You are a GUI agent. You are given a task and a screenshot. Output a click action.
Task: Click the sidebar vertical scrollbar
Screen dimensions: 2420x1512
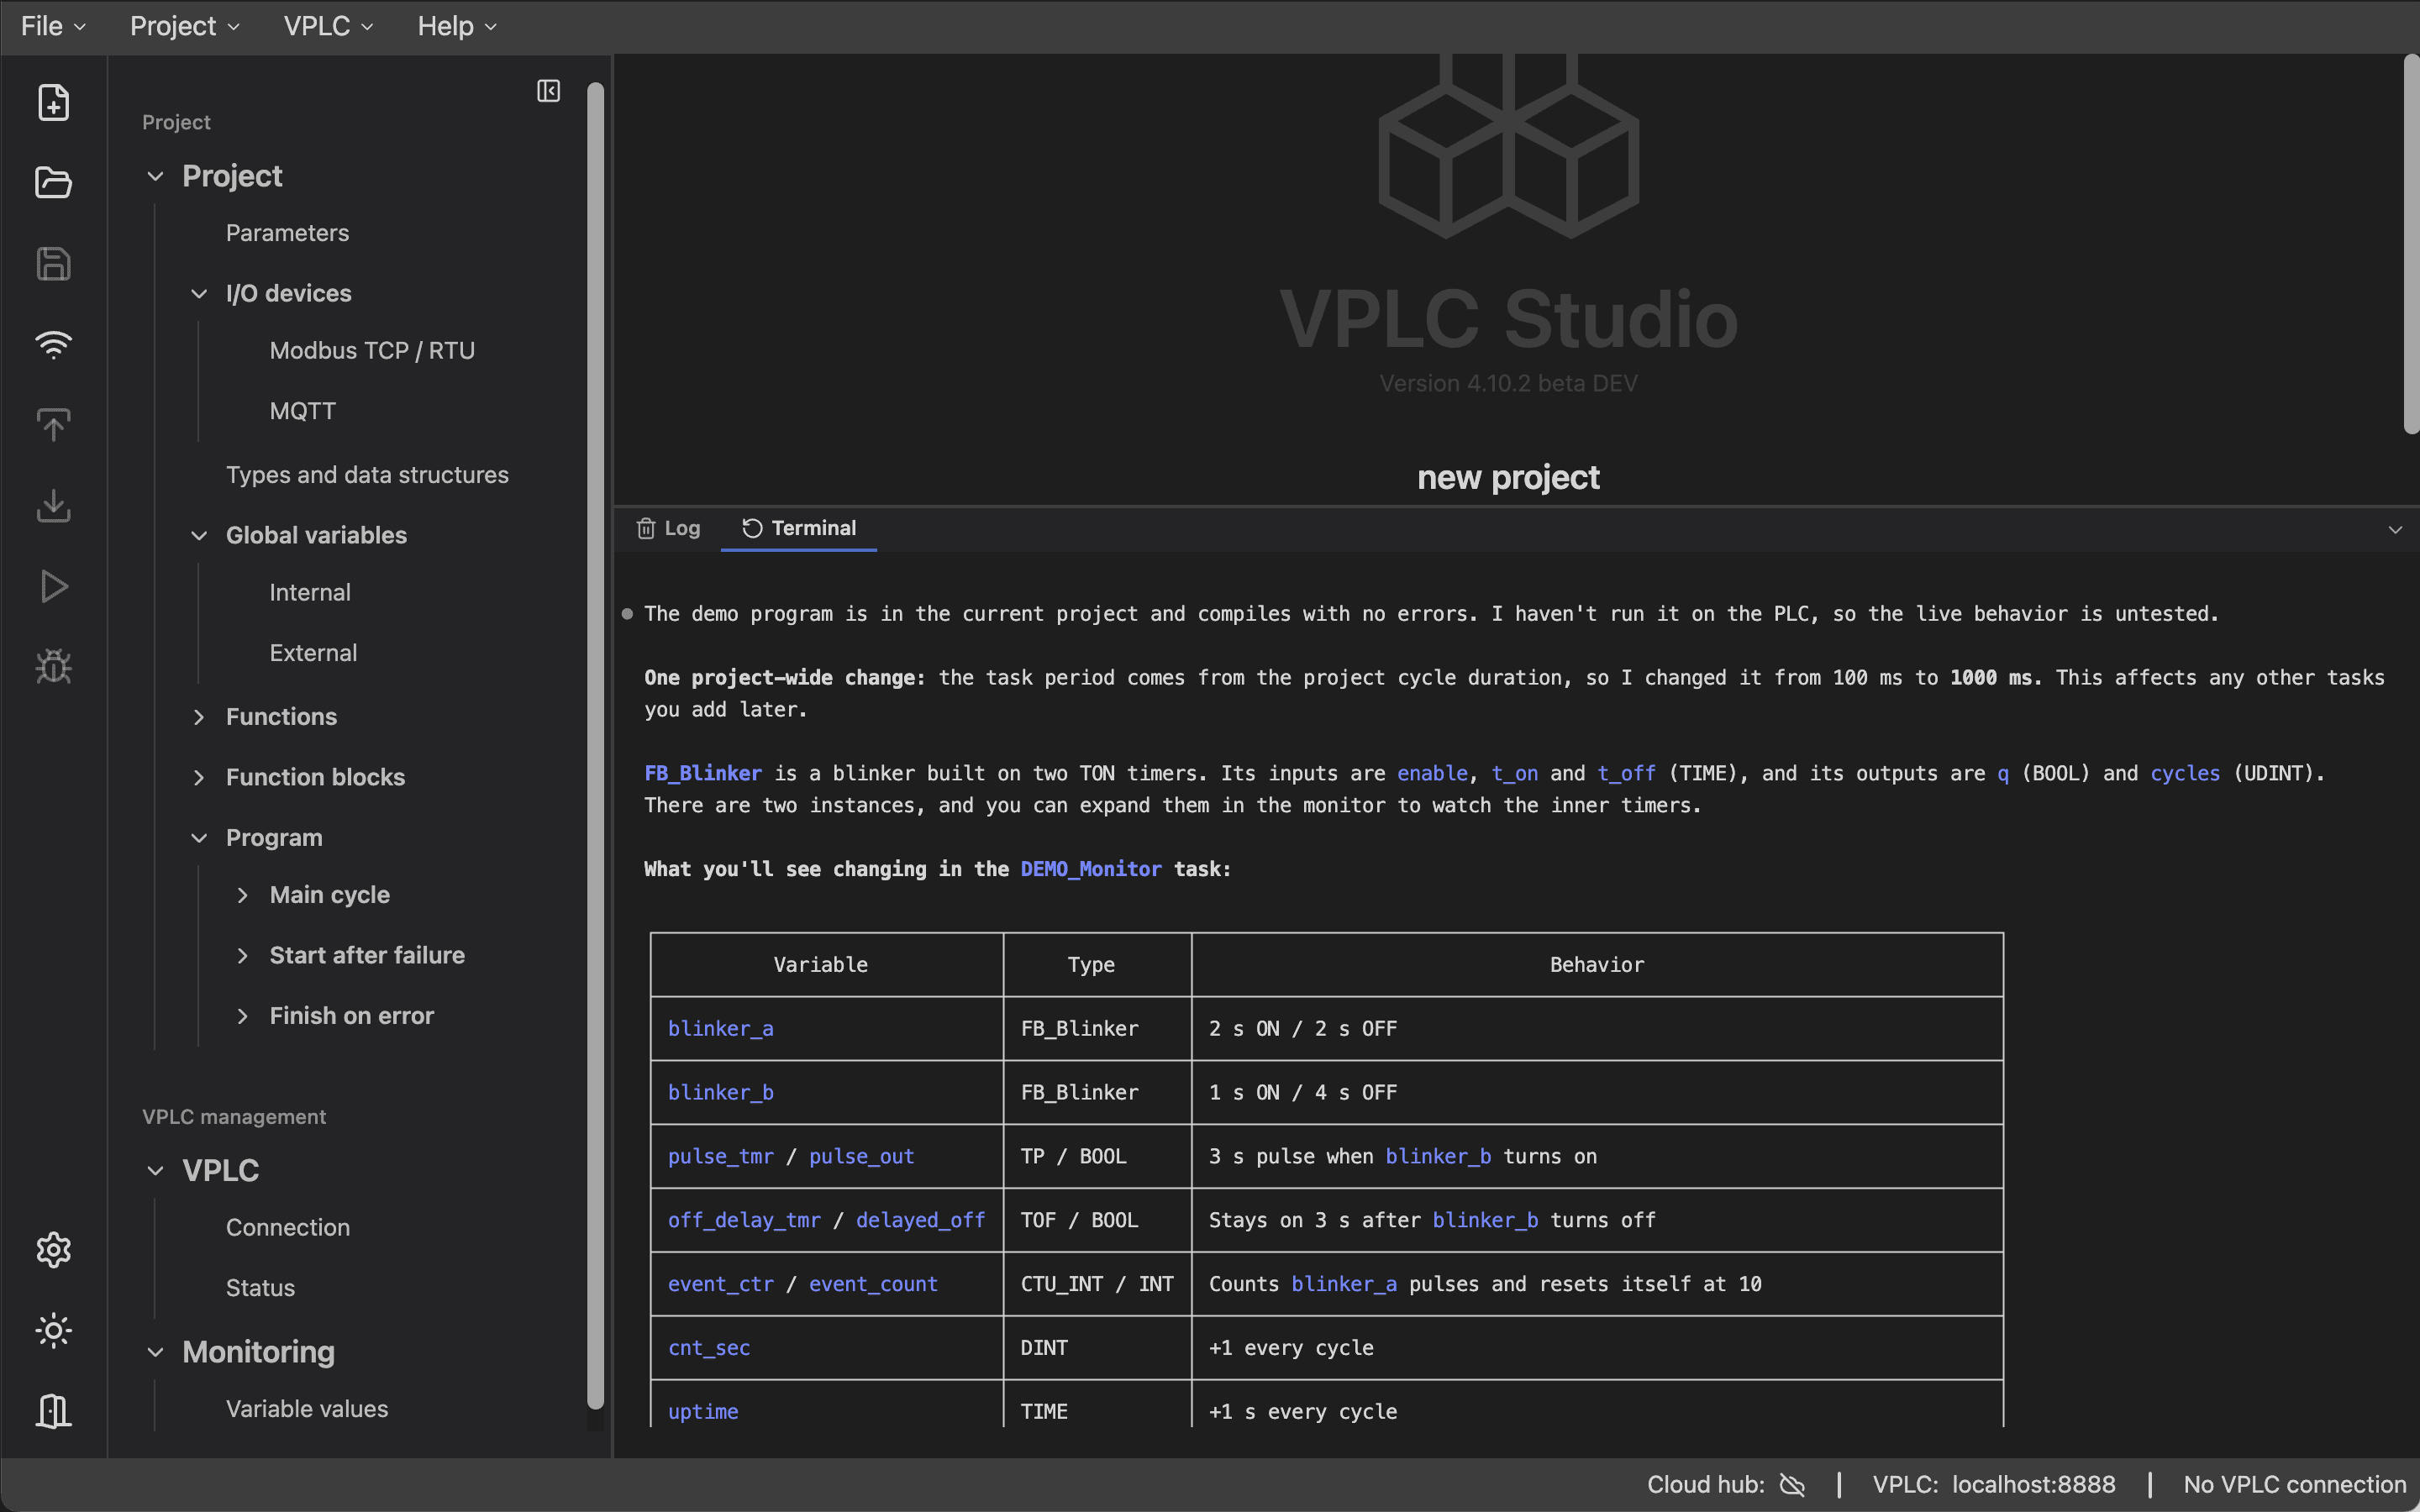(x=595, y=745)
